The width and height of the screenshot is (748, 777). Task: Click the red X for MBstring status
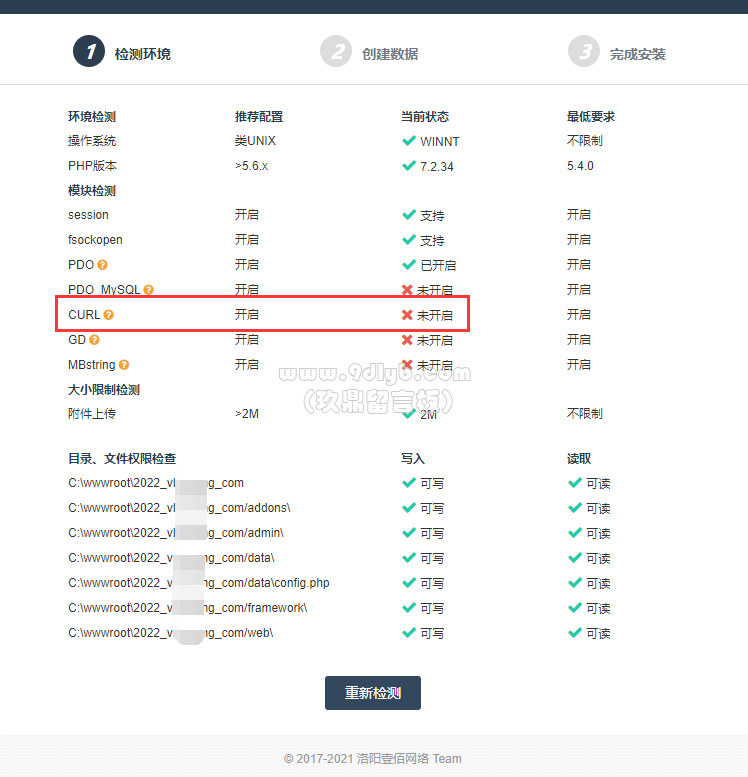(x=407, y=365)
